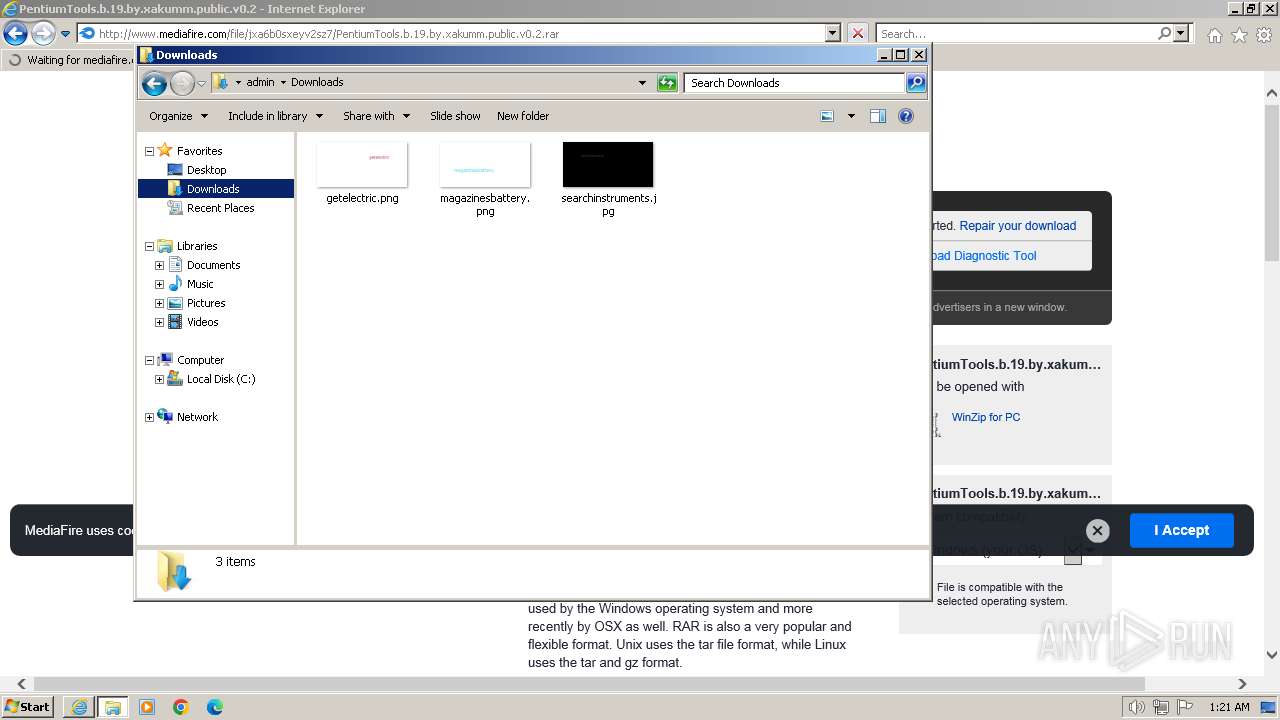Expand the Music library node
Viewport: 1280px width, 720px height.
(x=159, y=284)
